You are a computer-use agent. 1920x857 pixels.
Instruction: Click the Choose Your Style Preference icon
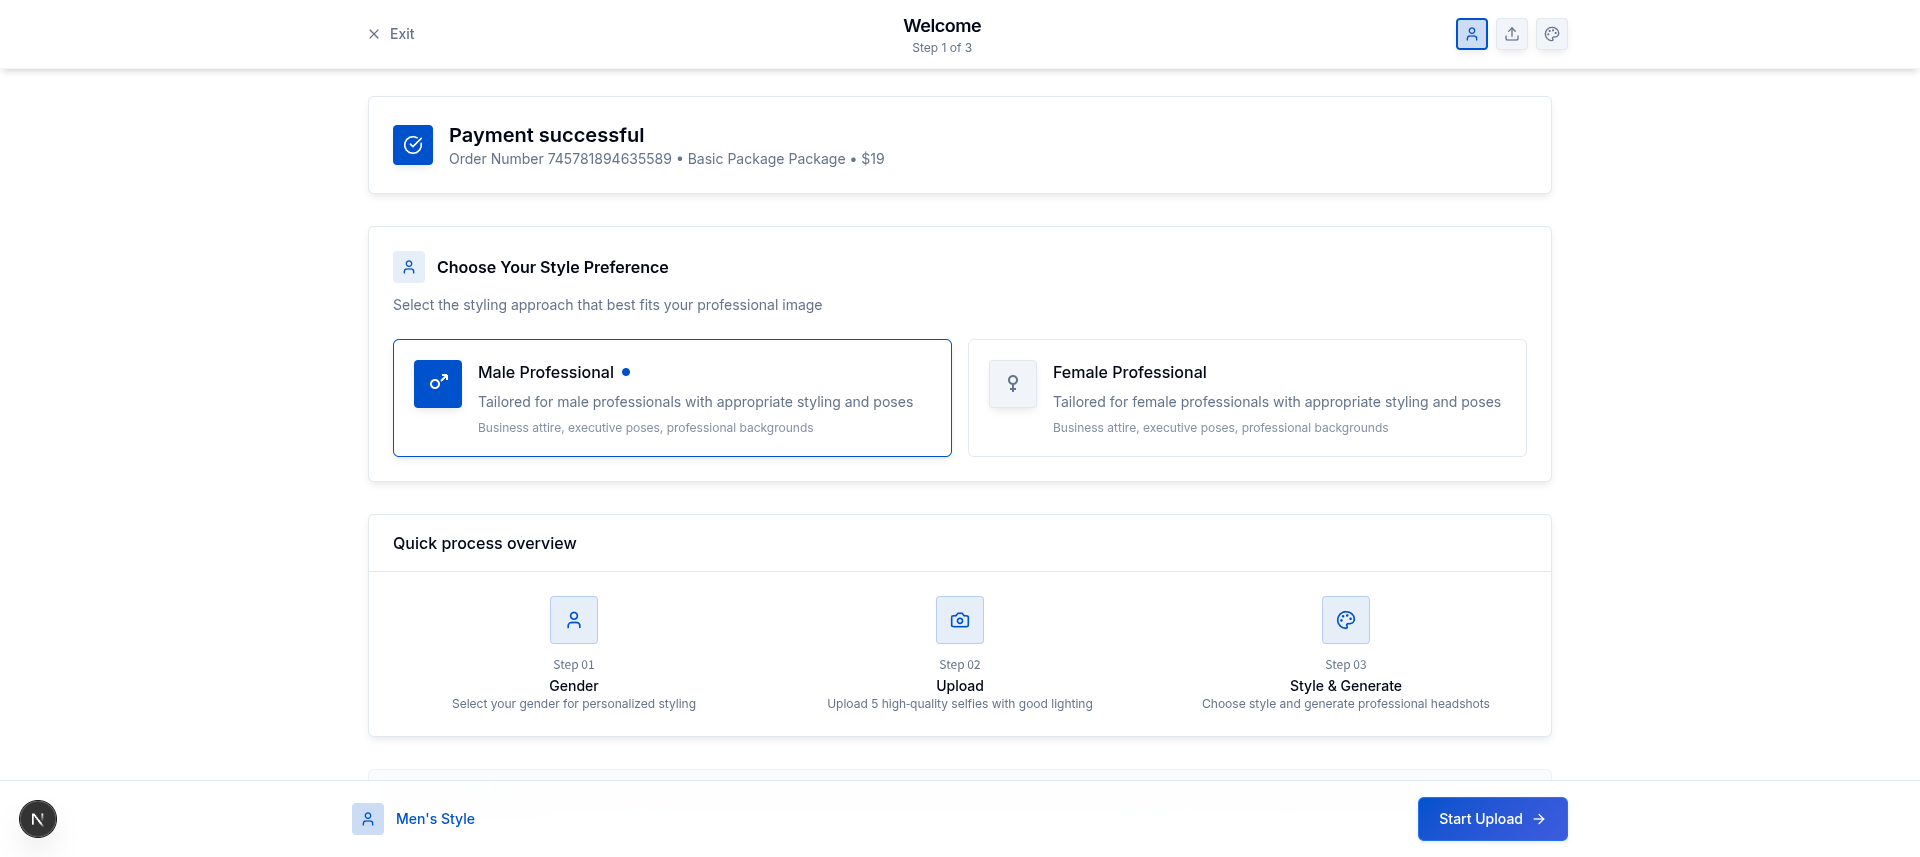pos(409,267)
